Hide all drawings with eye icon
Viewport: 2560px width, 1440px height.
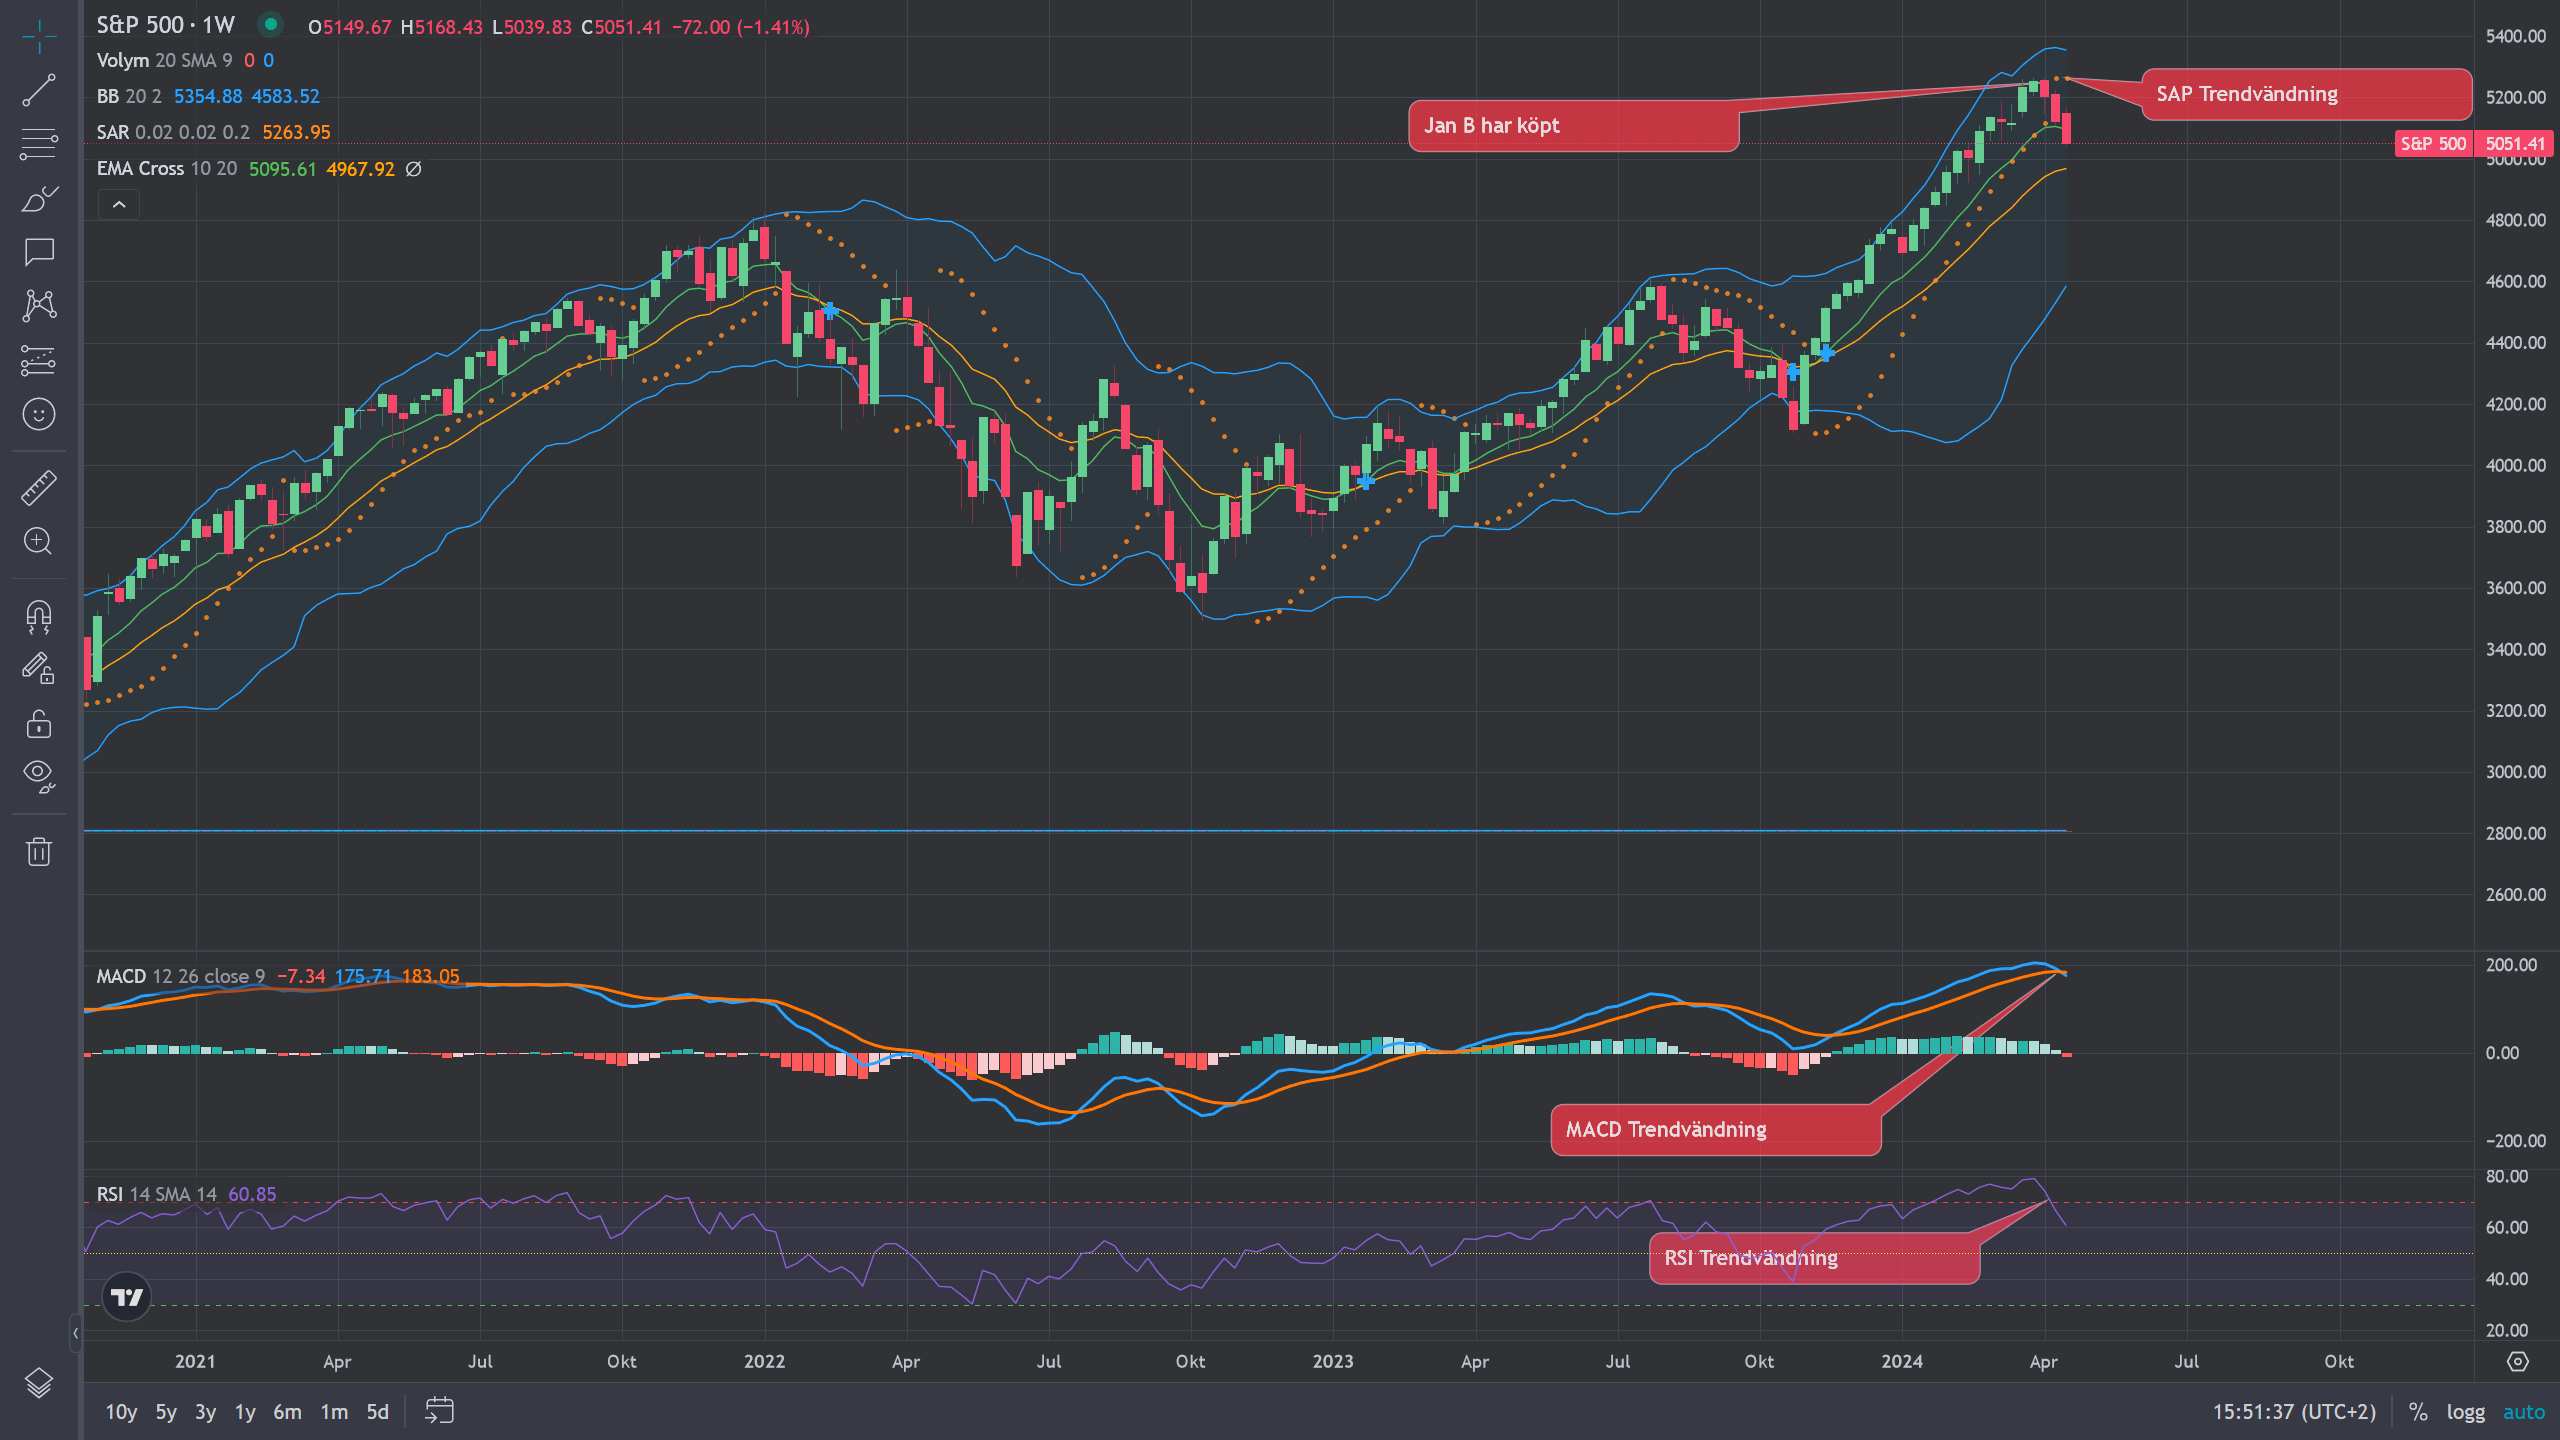point(39,775)
